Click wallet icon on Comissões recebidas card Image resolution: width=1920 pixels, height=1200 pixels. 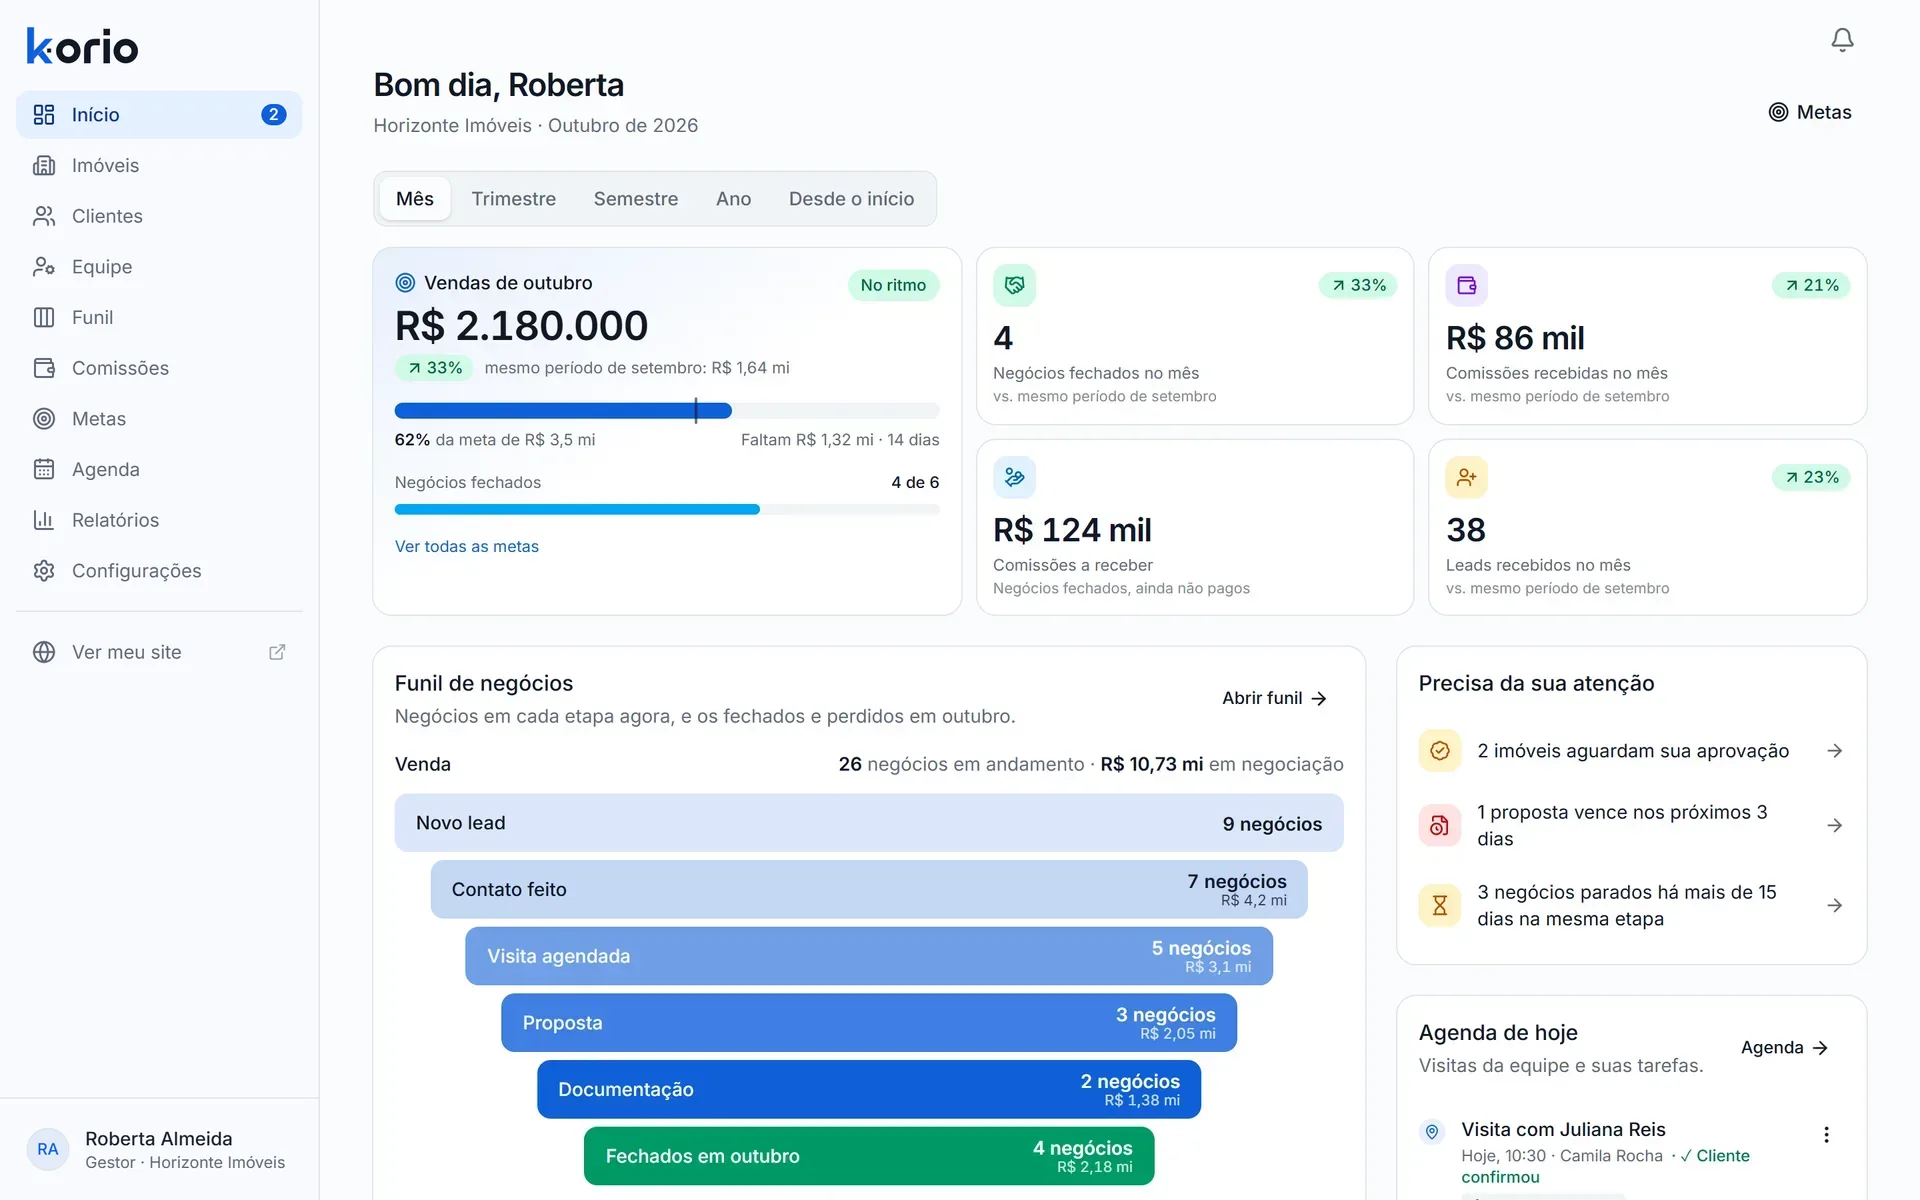pos(1467,285)
